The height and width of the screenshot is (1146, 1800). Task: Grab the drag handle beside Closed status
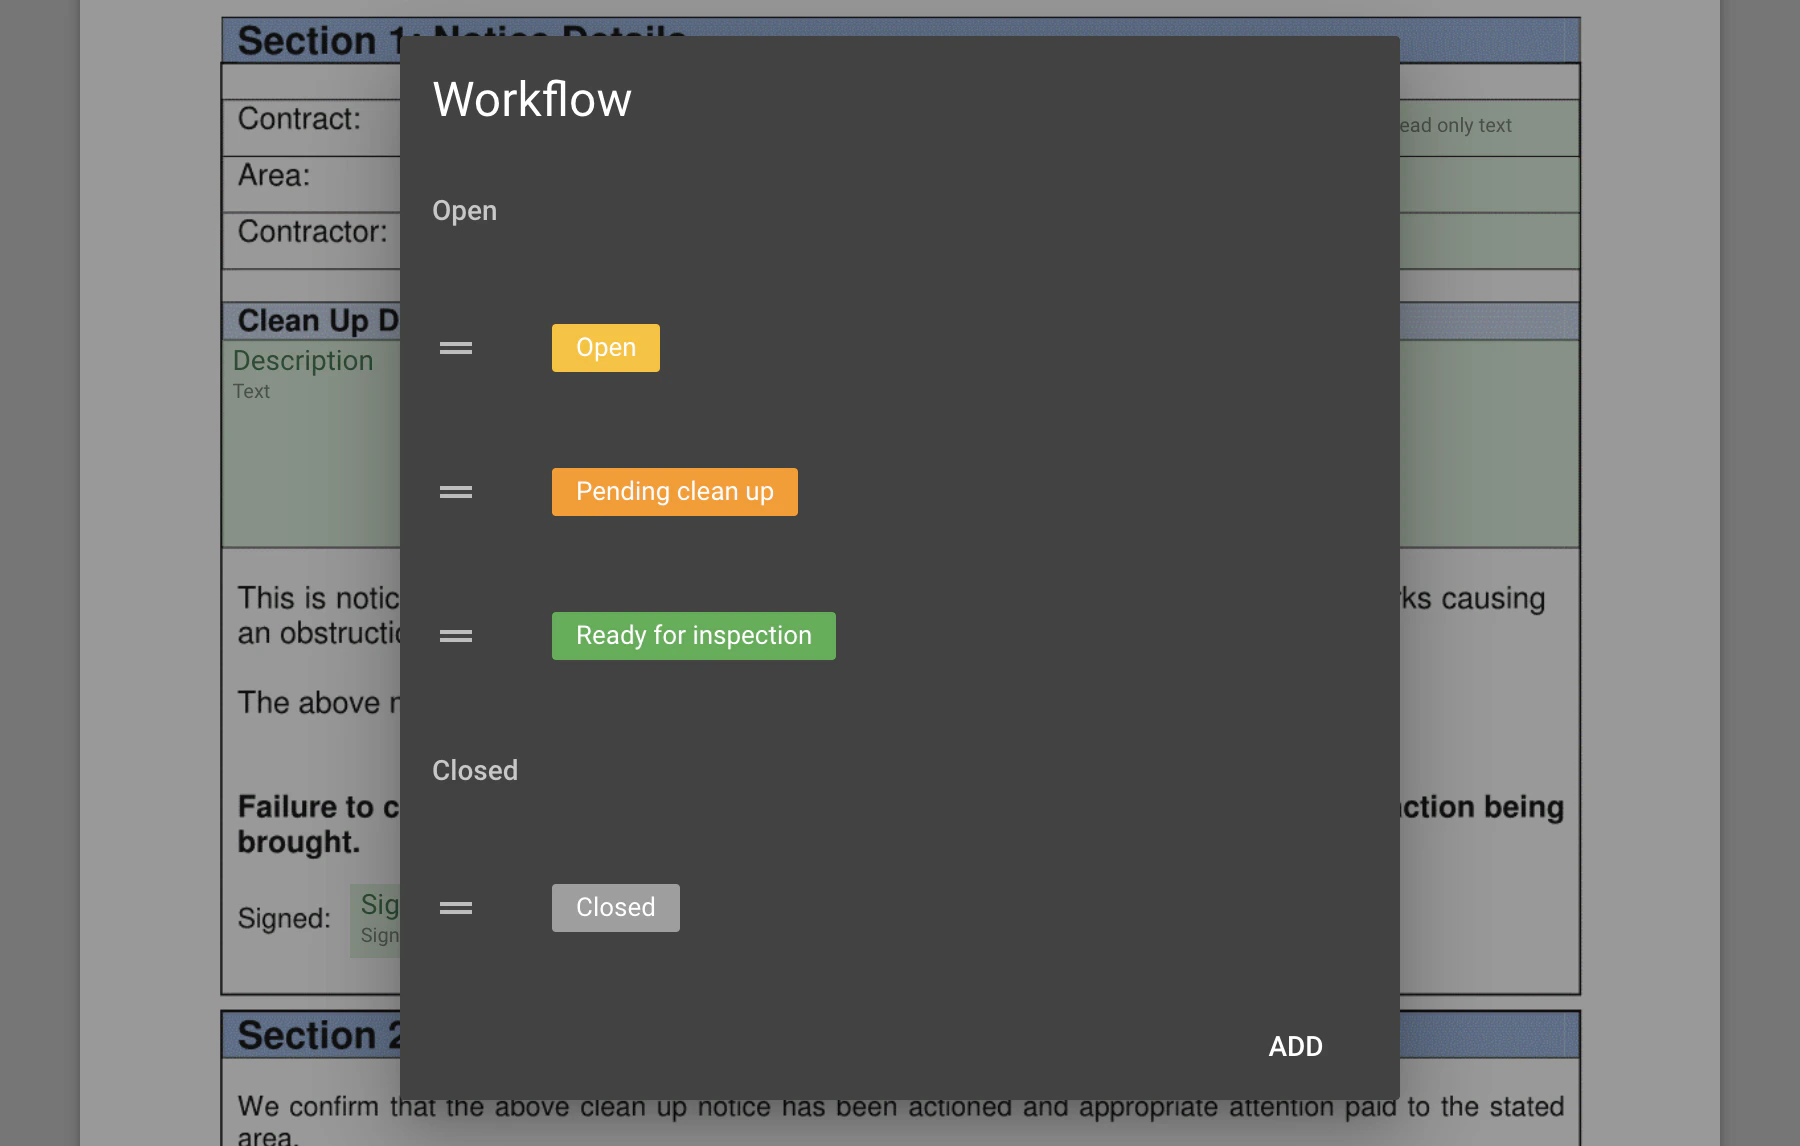(x=455, y=907)
